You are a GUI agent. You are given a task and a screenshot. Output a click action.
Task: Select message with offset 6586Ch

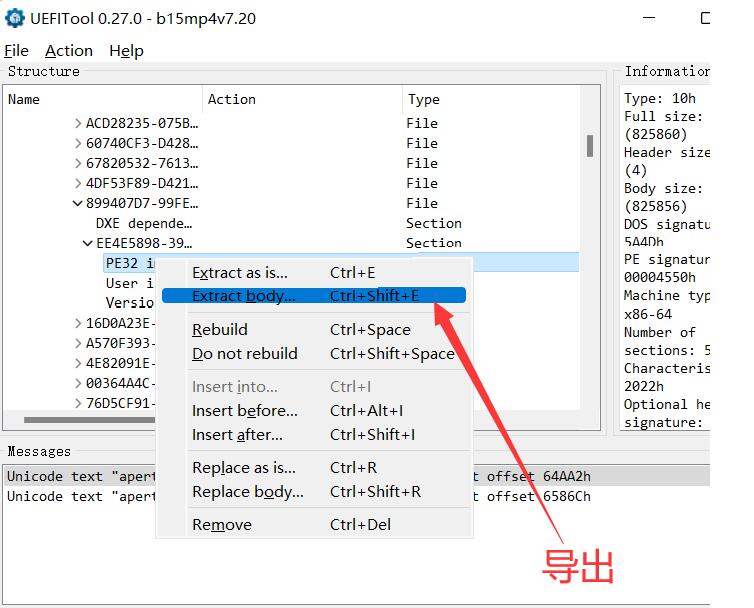tap(358, 496)
